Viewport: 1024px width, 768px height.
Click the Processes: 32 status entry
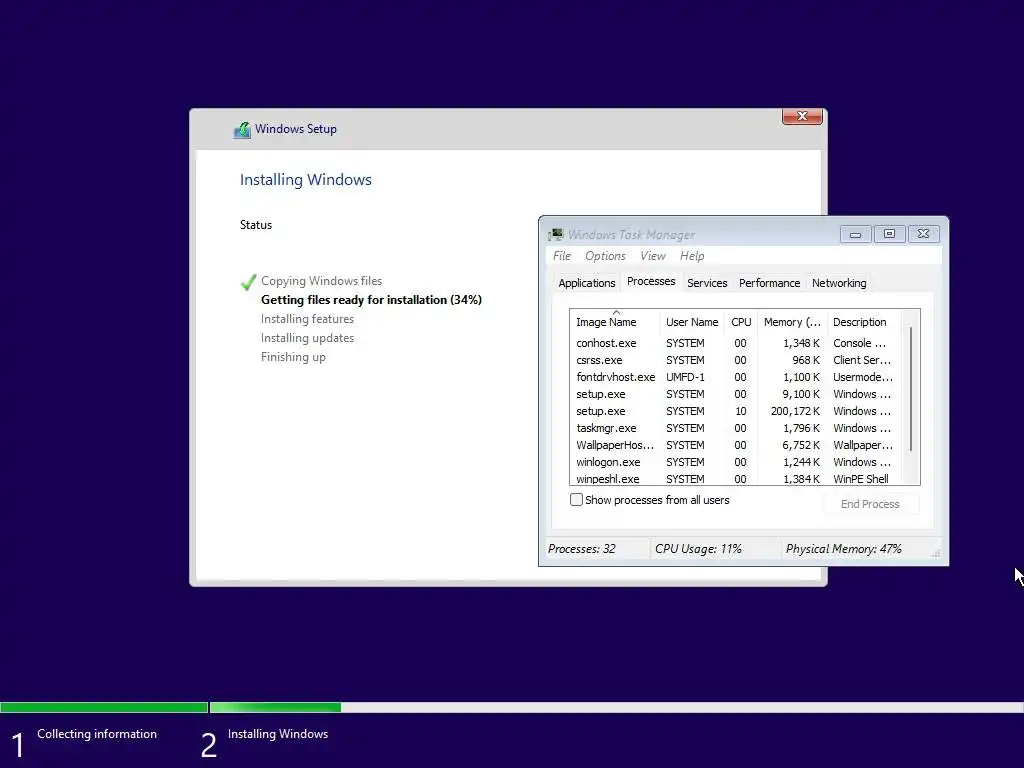click(581, 549)
